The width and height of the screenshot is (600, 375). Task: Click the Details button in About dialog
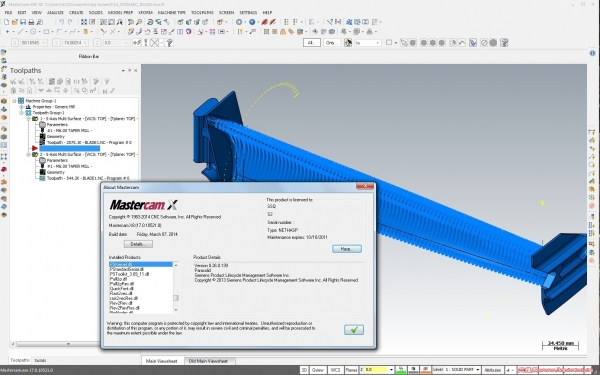(x=138, y=244)
